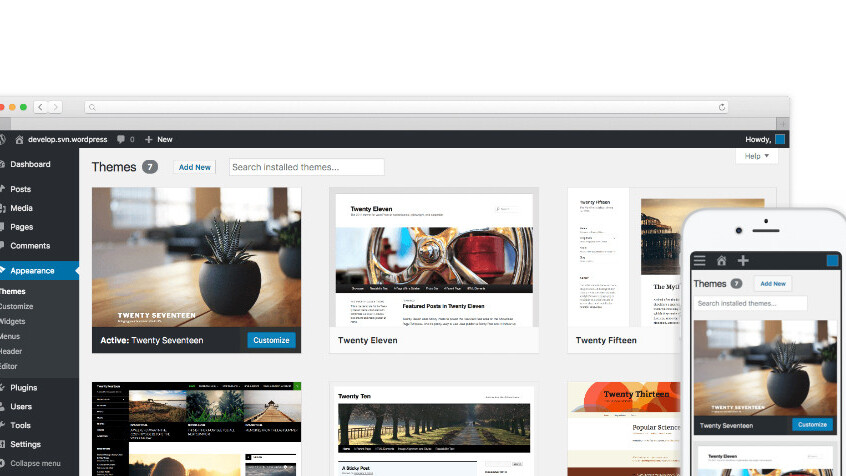Screen dimensions: 846x476
Task: Tap the plus icon on the phone toolbar
Action: click(742, 261)
